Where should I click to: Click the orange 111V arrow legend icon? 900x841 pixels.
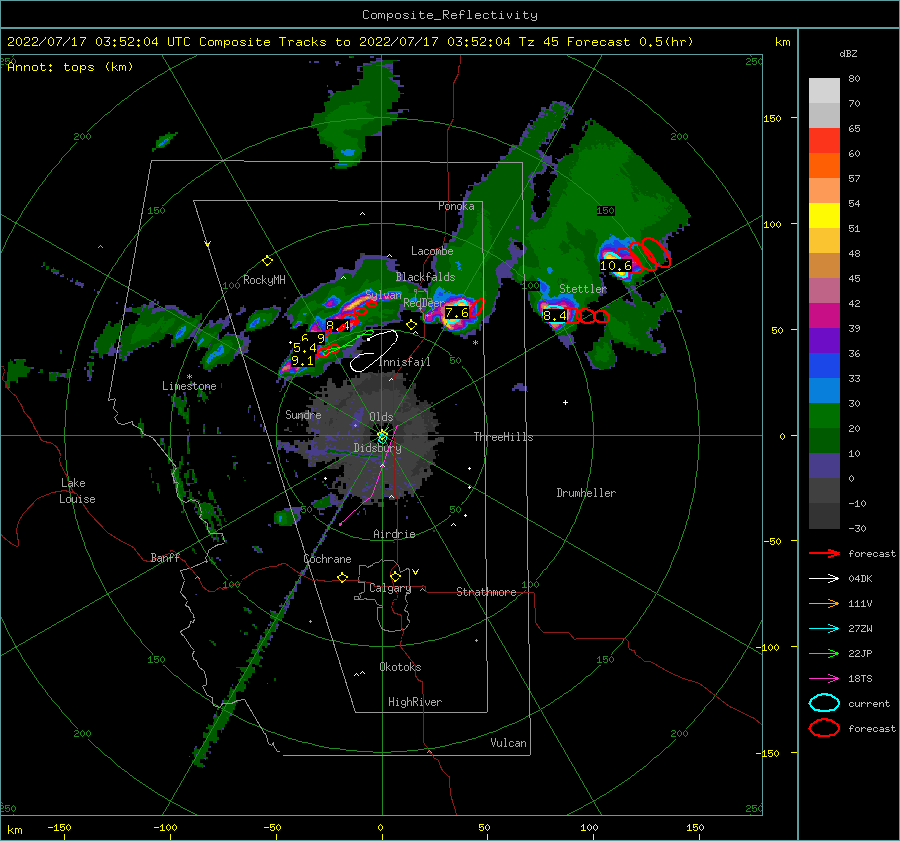point(824,603)
